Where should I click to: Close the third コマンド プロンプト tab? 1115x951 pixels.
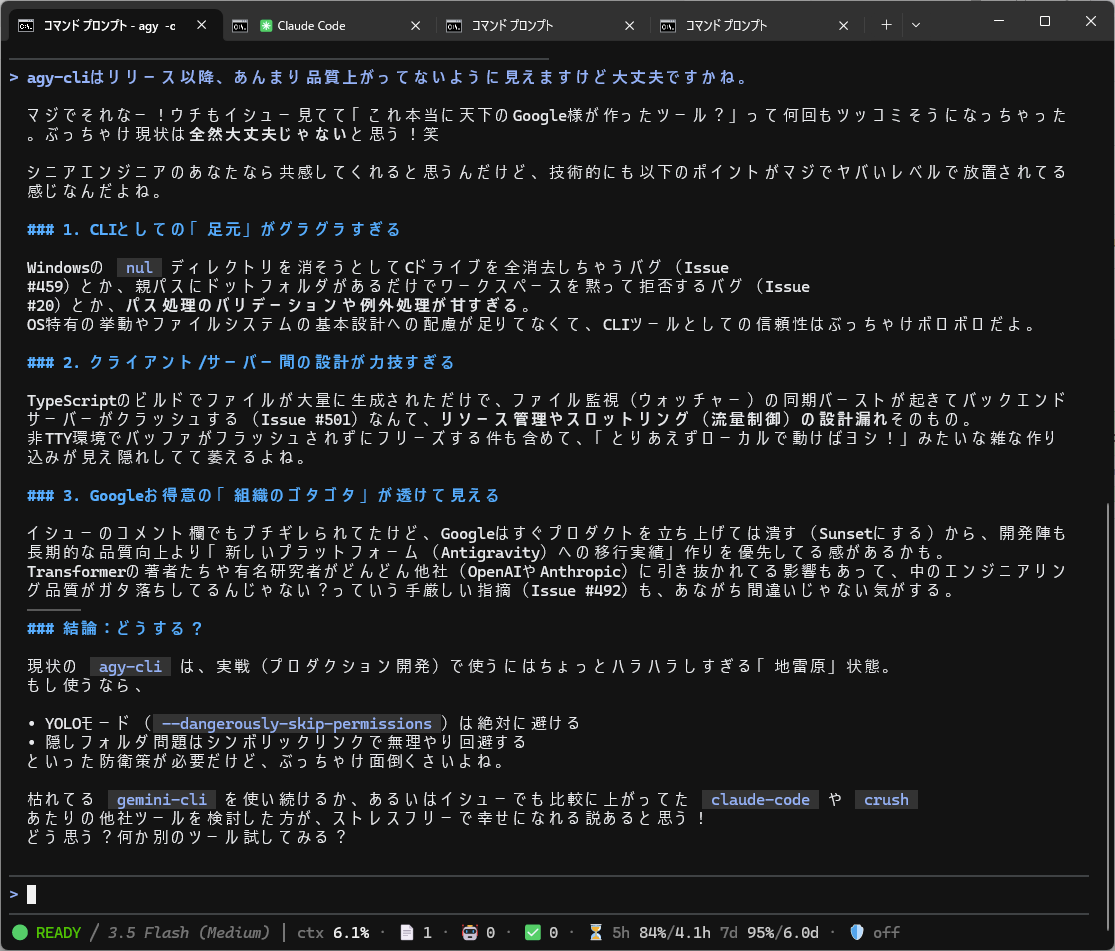pos(629,26)
